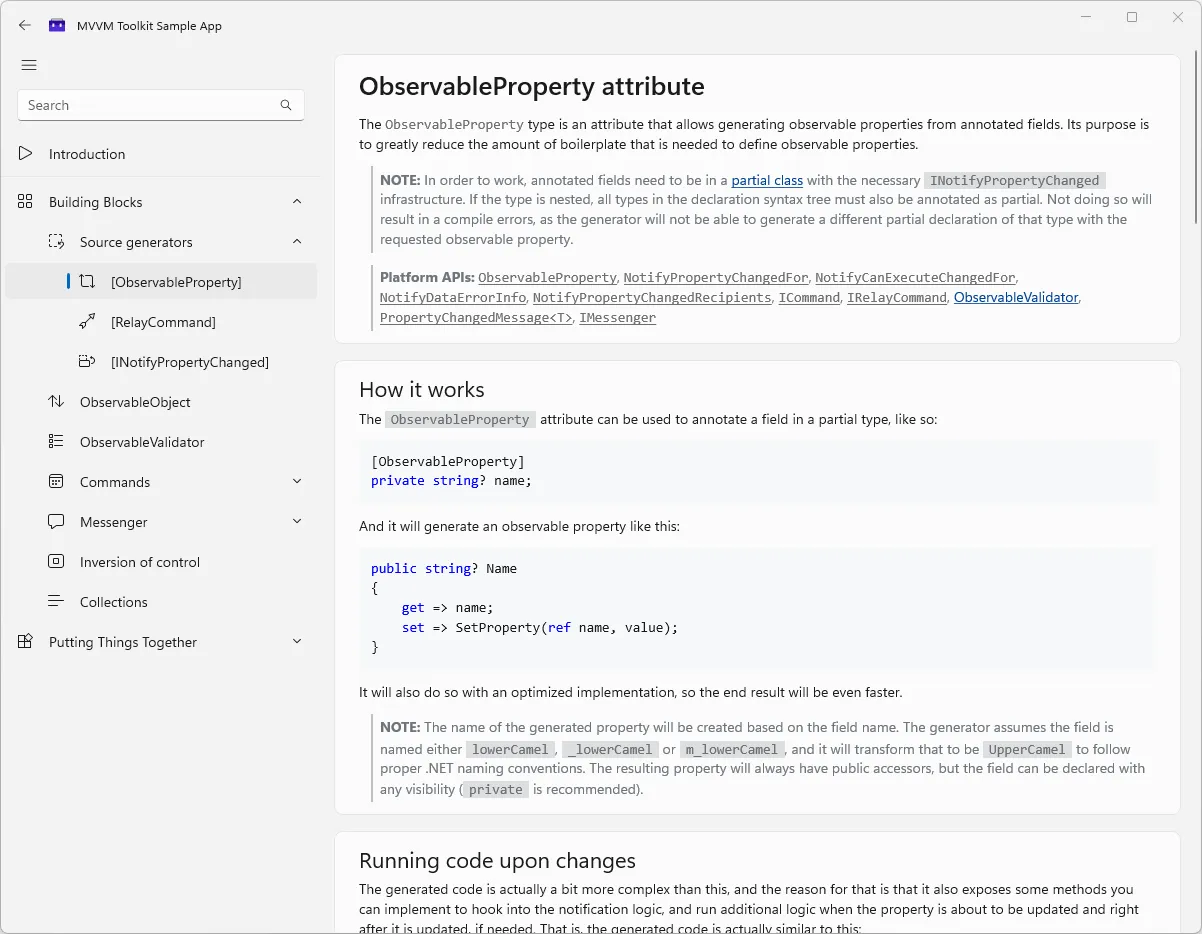Click the ObservableValidator list icon
Image resolution: width=1202 pixels, height=934 pixels.
56,442
